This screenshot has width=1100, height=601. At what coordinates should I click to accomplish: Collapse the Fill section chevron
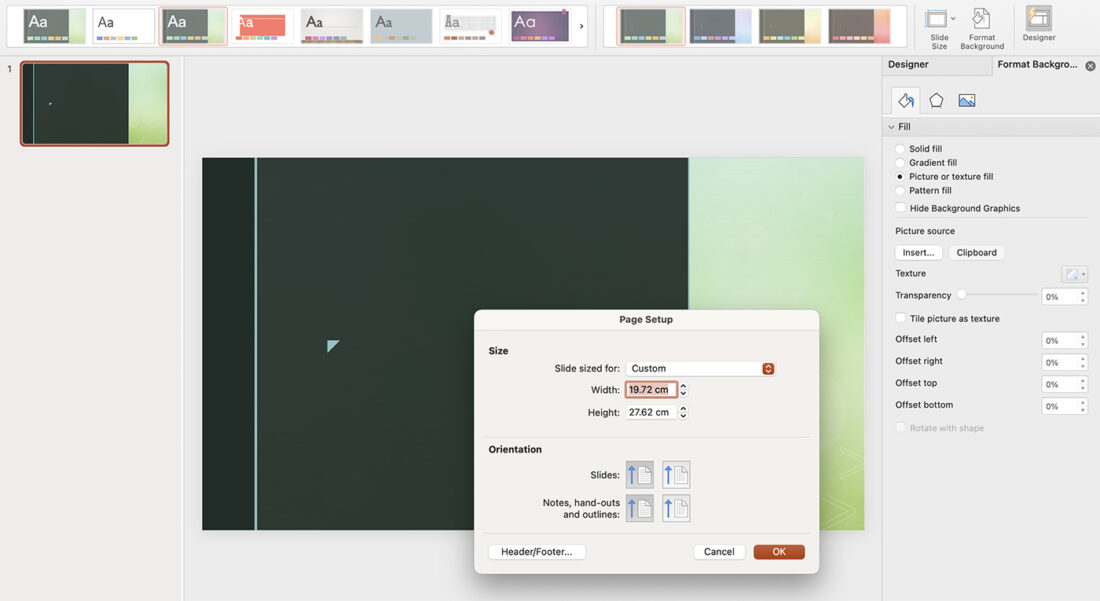(891, 126)
